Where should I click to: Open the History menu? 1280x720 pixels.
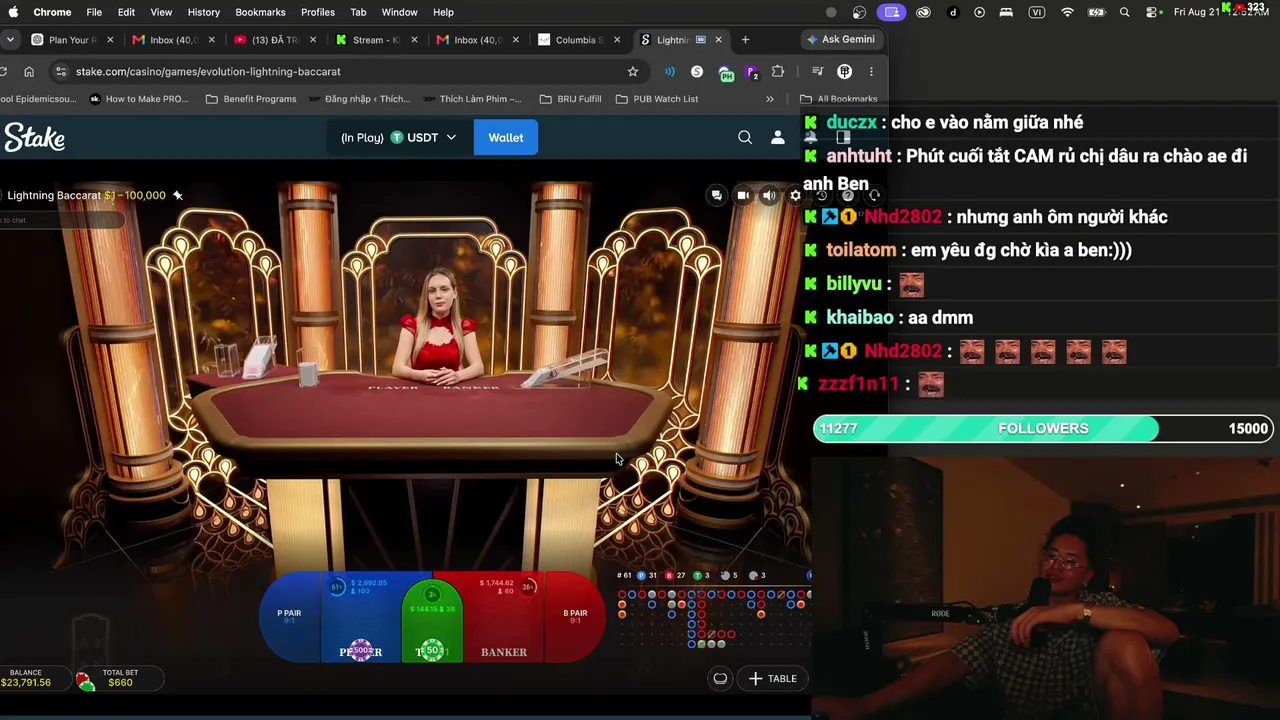click(x=203, y=12)
